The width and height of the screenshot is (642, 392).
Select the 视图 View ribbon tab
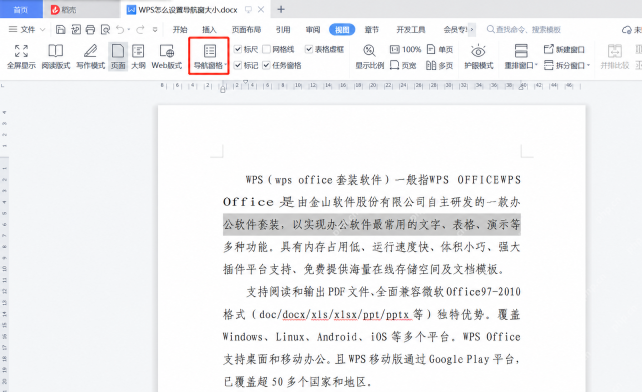pos(342,29)
